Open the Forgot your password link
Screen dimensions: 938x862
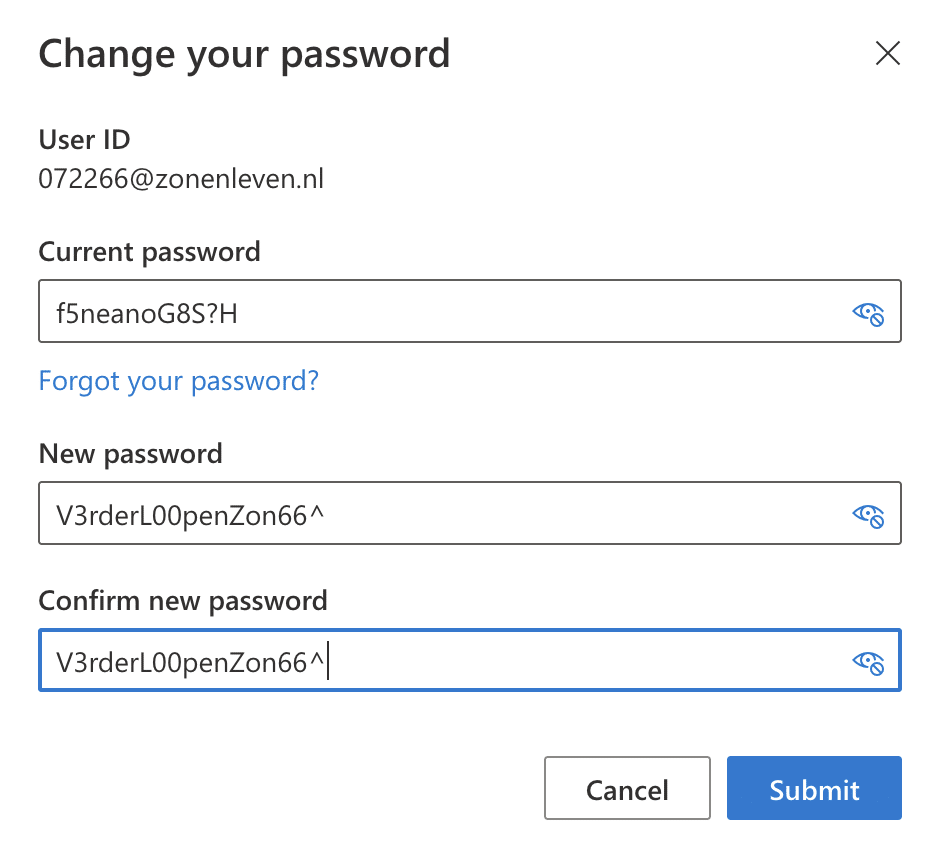click(x=178, y=381)
